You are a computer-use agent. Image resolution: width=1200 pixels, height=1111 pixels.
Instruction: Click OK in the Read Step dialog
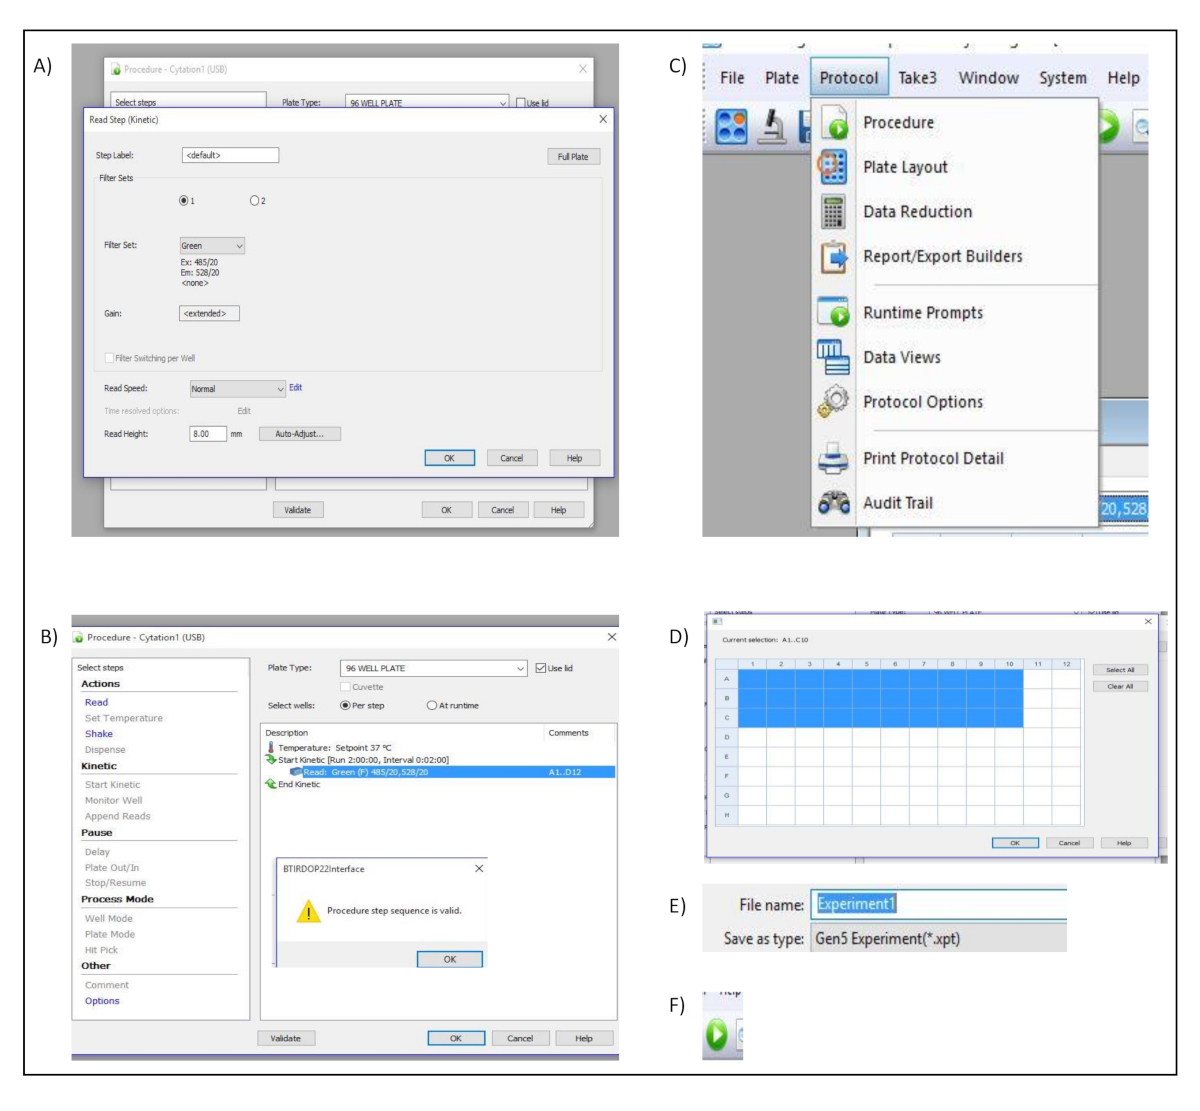point(449,458)
